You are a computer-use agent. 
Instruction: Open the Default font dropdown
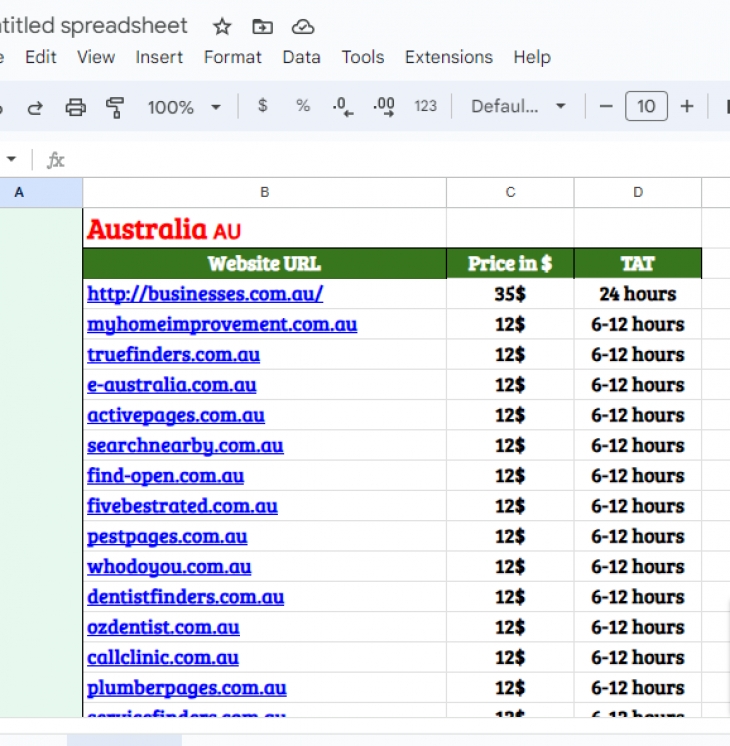pos(518,106)
